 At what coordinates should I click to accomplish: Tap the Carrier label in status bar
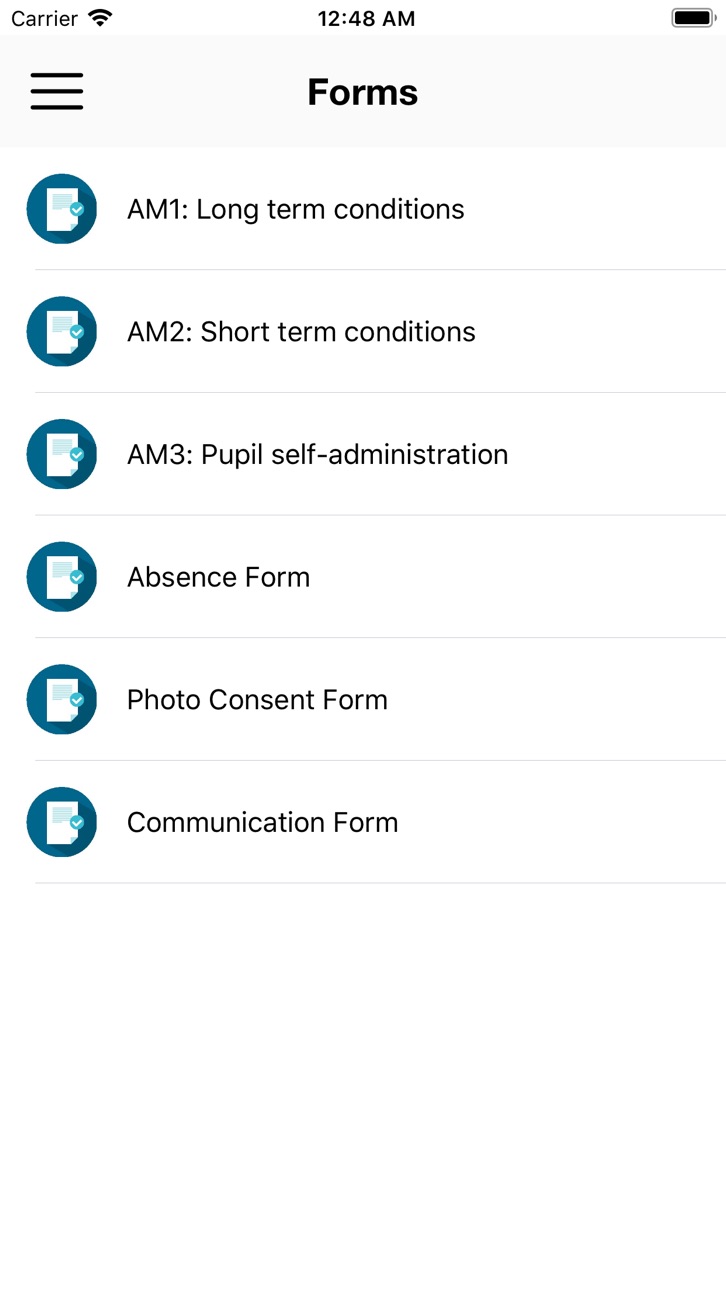(x=45, y=18)
